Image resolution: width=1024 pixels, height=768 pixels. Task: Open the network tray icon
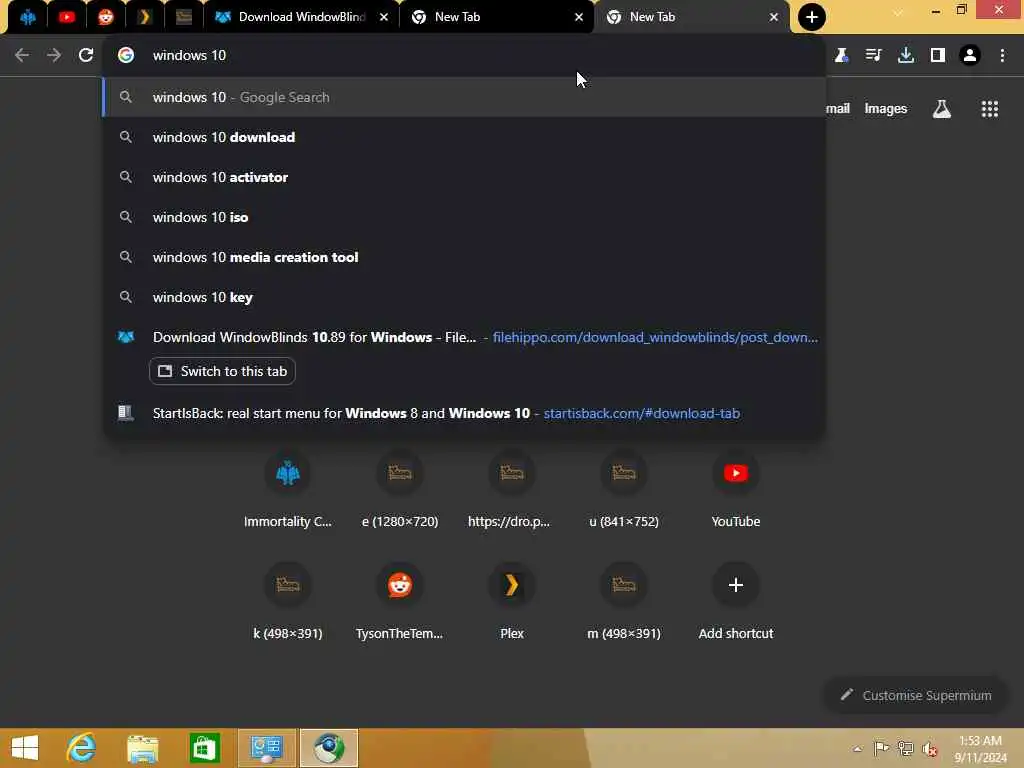(x=905, y=748)
